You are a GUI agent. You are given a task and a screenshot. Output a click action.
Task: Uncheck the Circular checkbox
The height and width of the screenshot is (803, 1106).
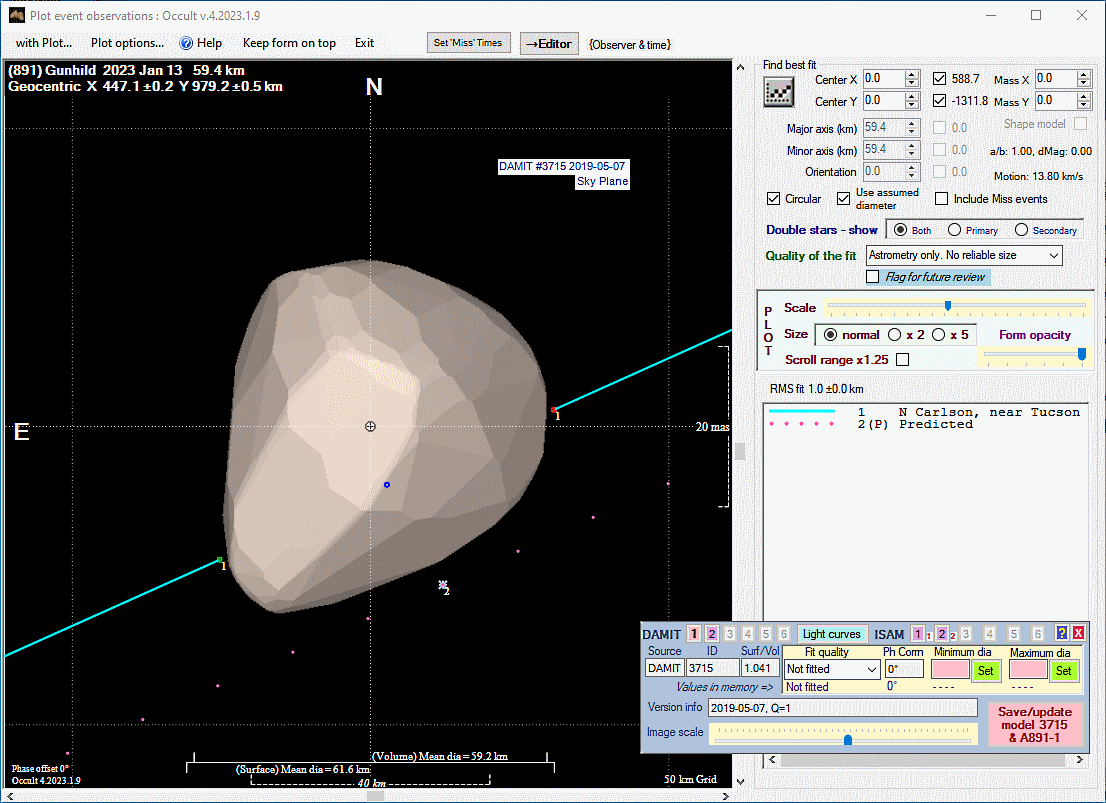coord(774,199)
